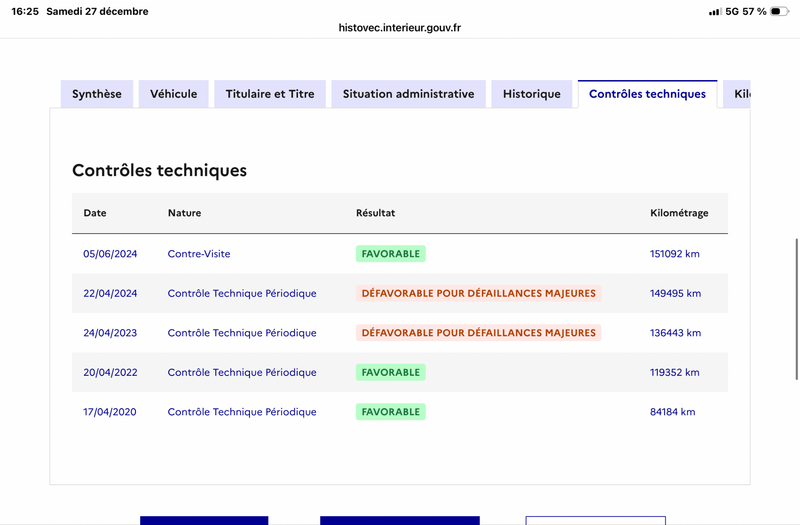Click the 05/06/2024 Contre-Visite date
This screenshot has width=800, height=525.
pyautogui.click(x=110, y=254)
